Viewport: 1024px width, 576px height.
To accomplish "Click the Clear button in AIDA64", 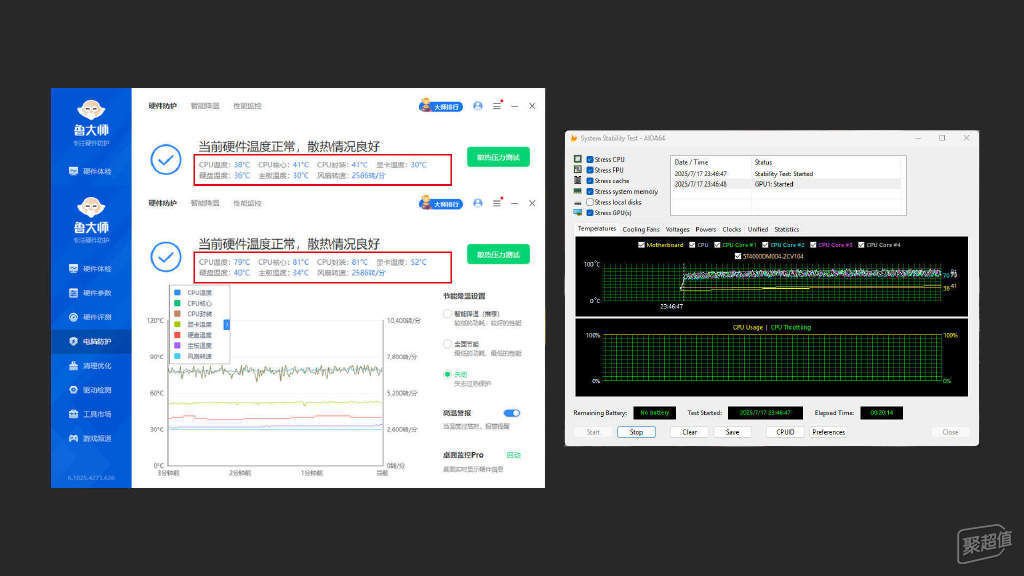I will coord(690,432).
